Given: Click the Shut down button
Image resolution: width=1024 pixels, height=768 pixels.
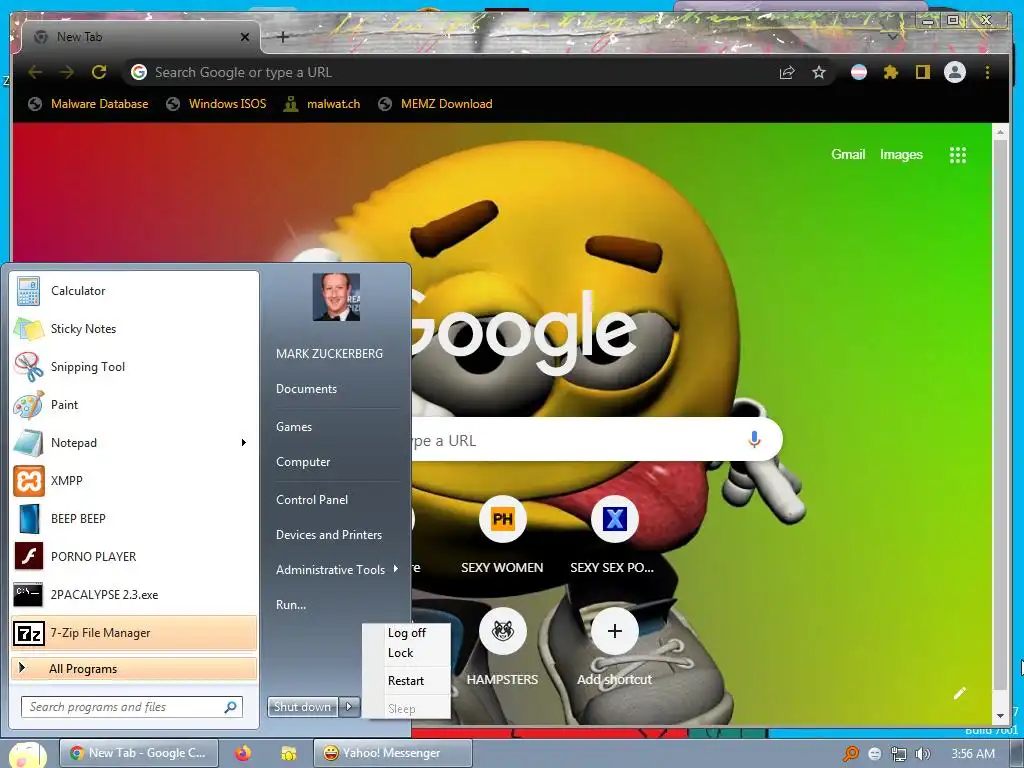Looking at the screenshot, I should coord(302,707).
